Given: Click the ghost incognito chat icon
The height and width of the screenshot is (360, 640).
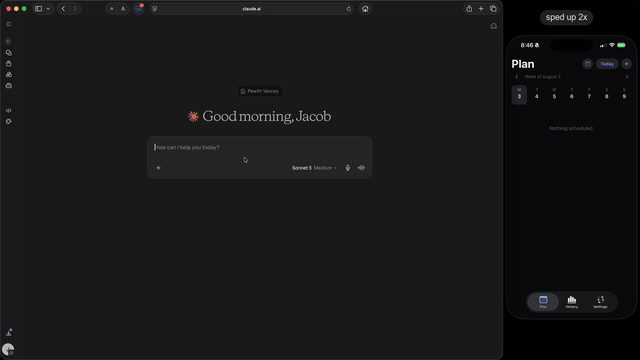Looking at the screenshot, I should (493, 26).
